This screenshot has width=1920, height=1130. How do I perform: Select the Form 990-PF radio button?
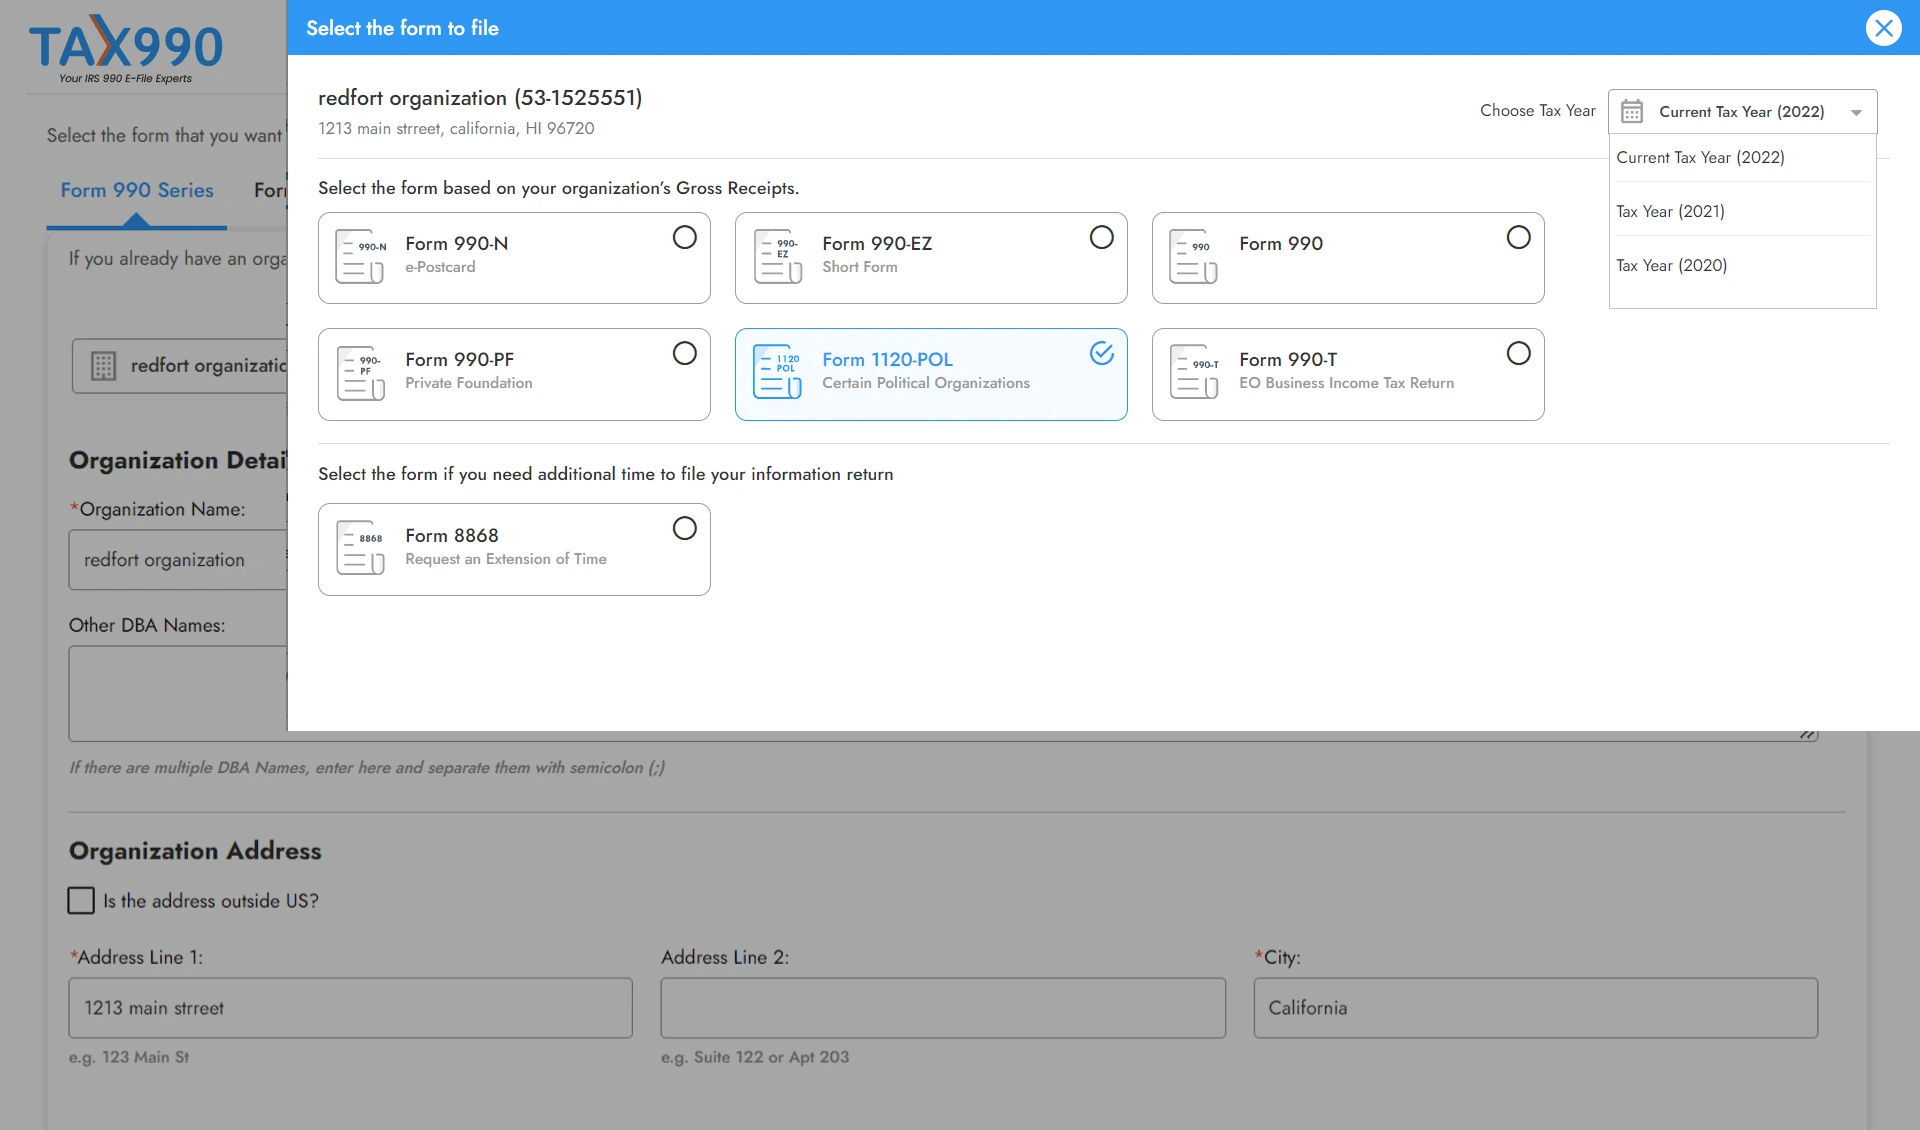685,353
